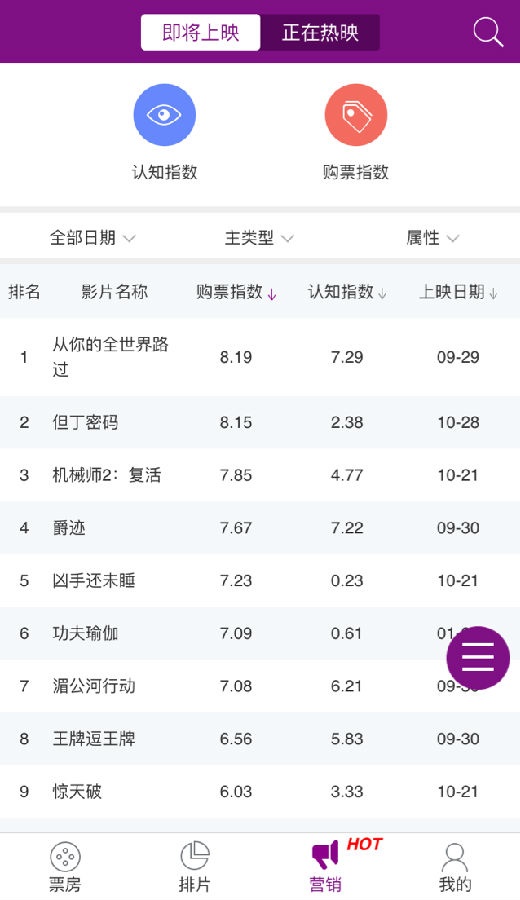Sort by 上映日期 column header
520x900 pixels.
[458, 292]
